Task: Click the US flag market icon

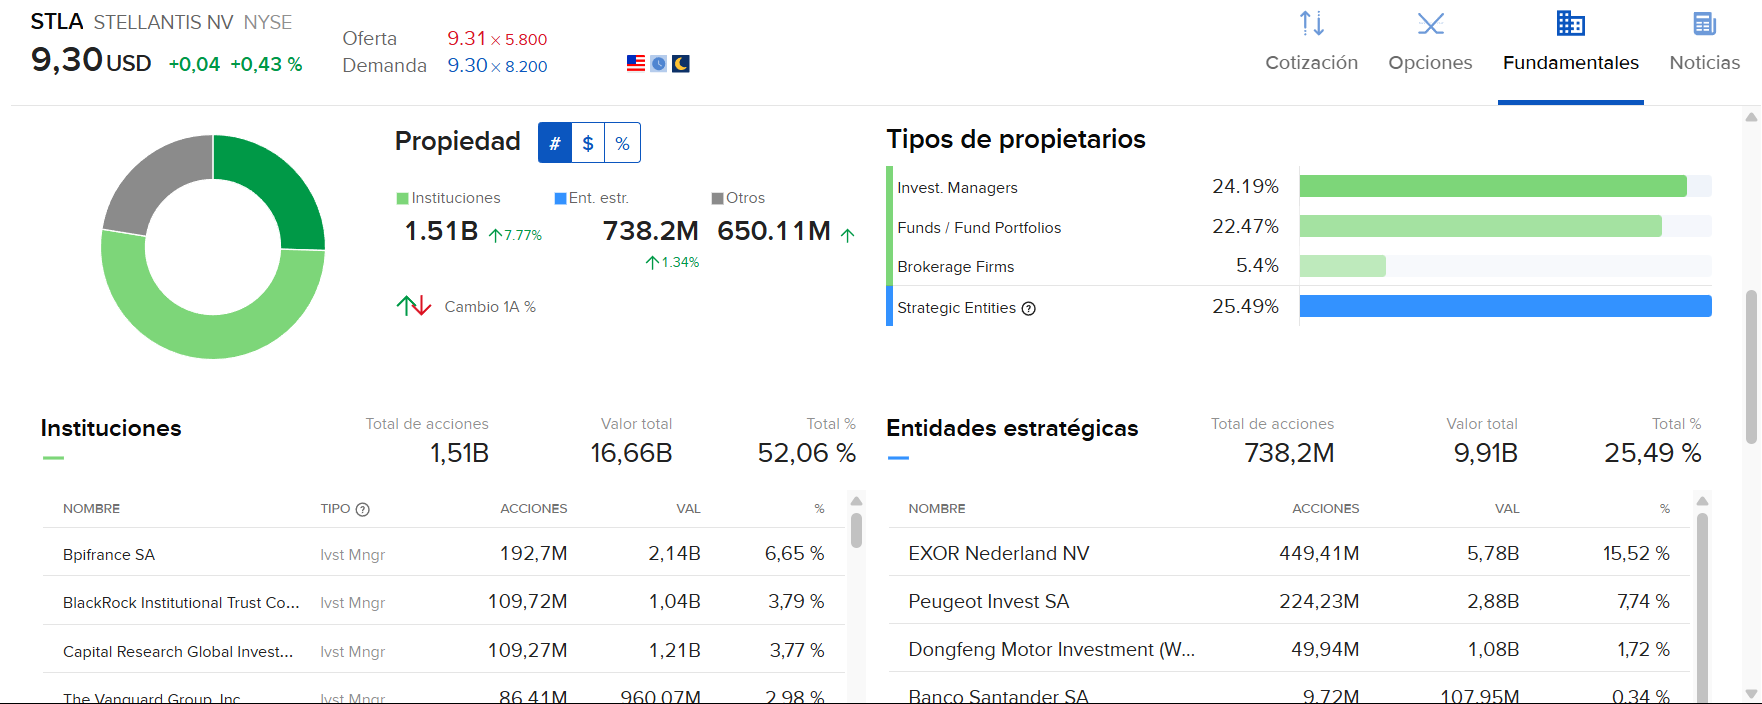Action: click(x=636, y=64)
